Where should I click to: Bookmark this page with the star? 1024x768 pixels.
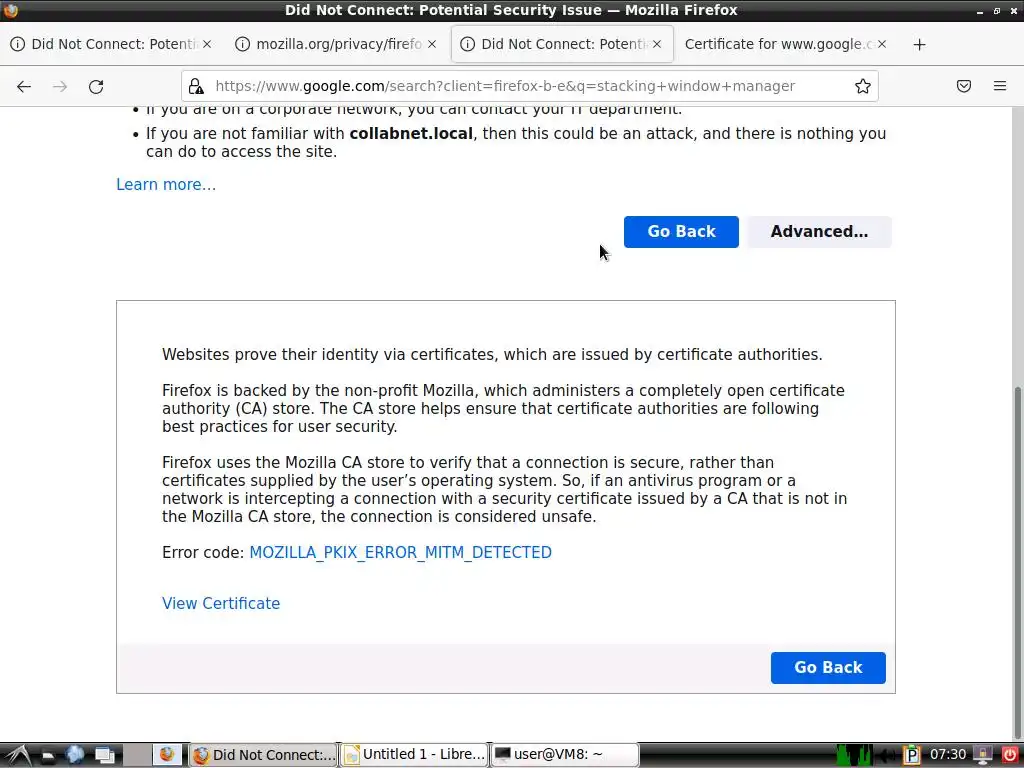coord(863,86)
